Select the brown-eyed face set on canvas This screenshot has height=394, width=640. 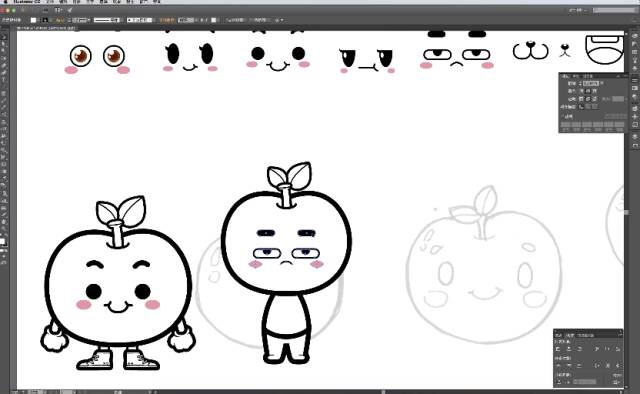[97, 60]
